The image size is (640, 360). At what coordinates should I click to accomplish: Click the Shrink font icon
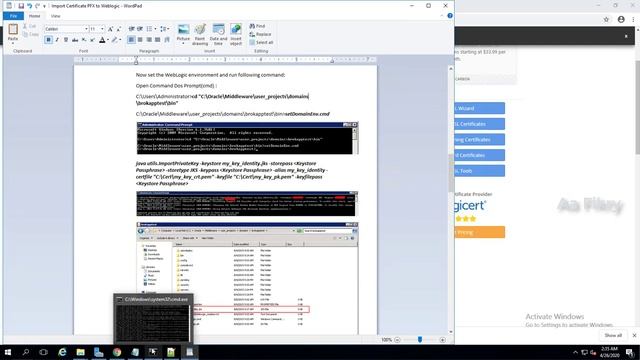[118, 29]
